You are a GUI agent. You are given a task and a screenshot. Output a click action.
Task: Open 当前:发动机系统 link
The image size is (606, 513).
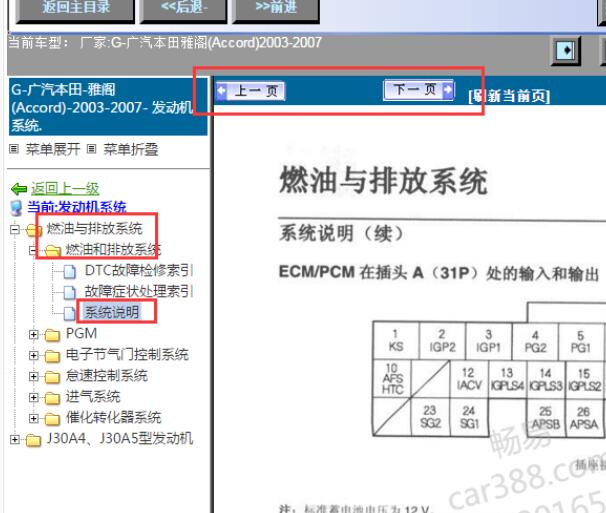pyautogui.click(x=77, y=207)
